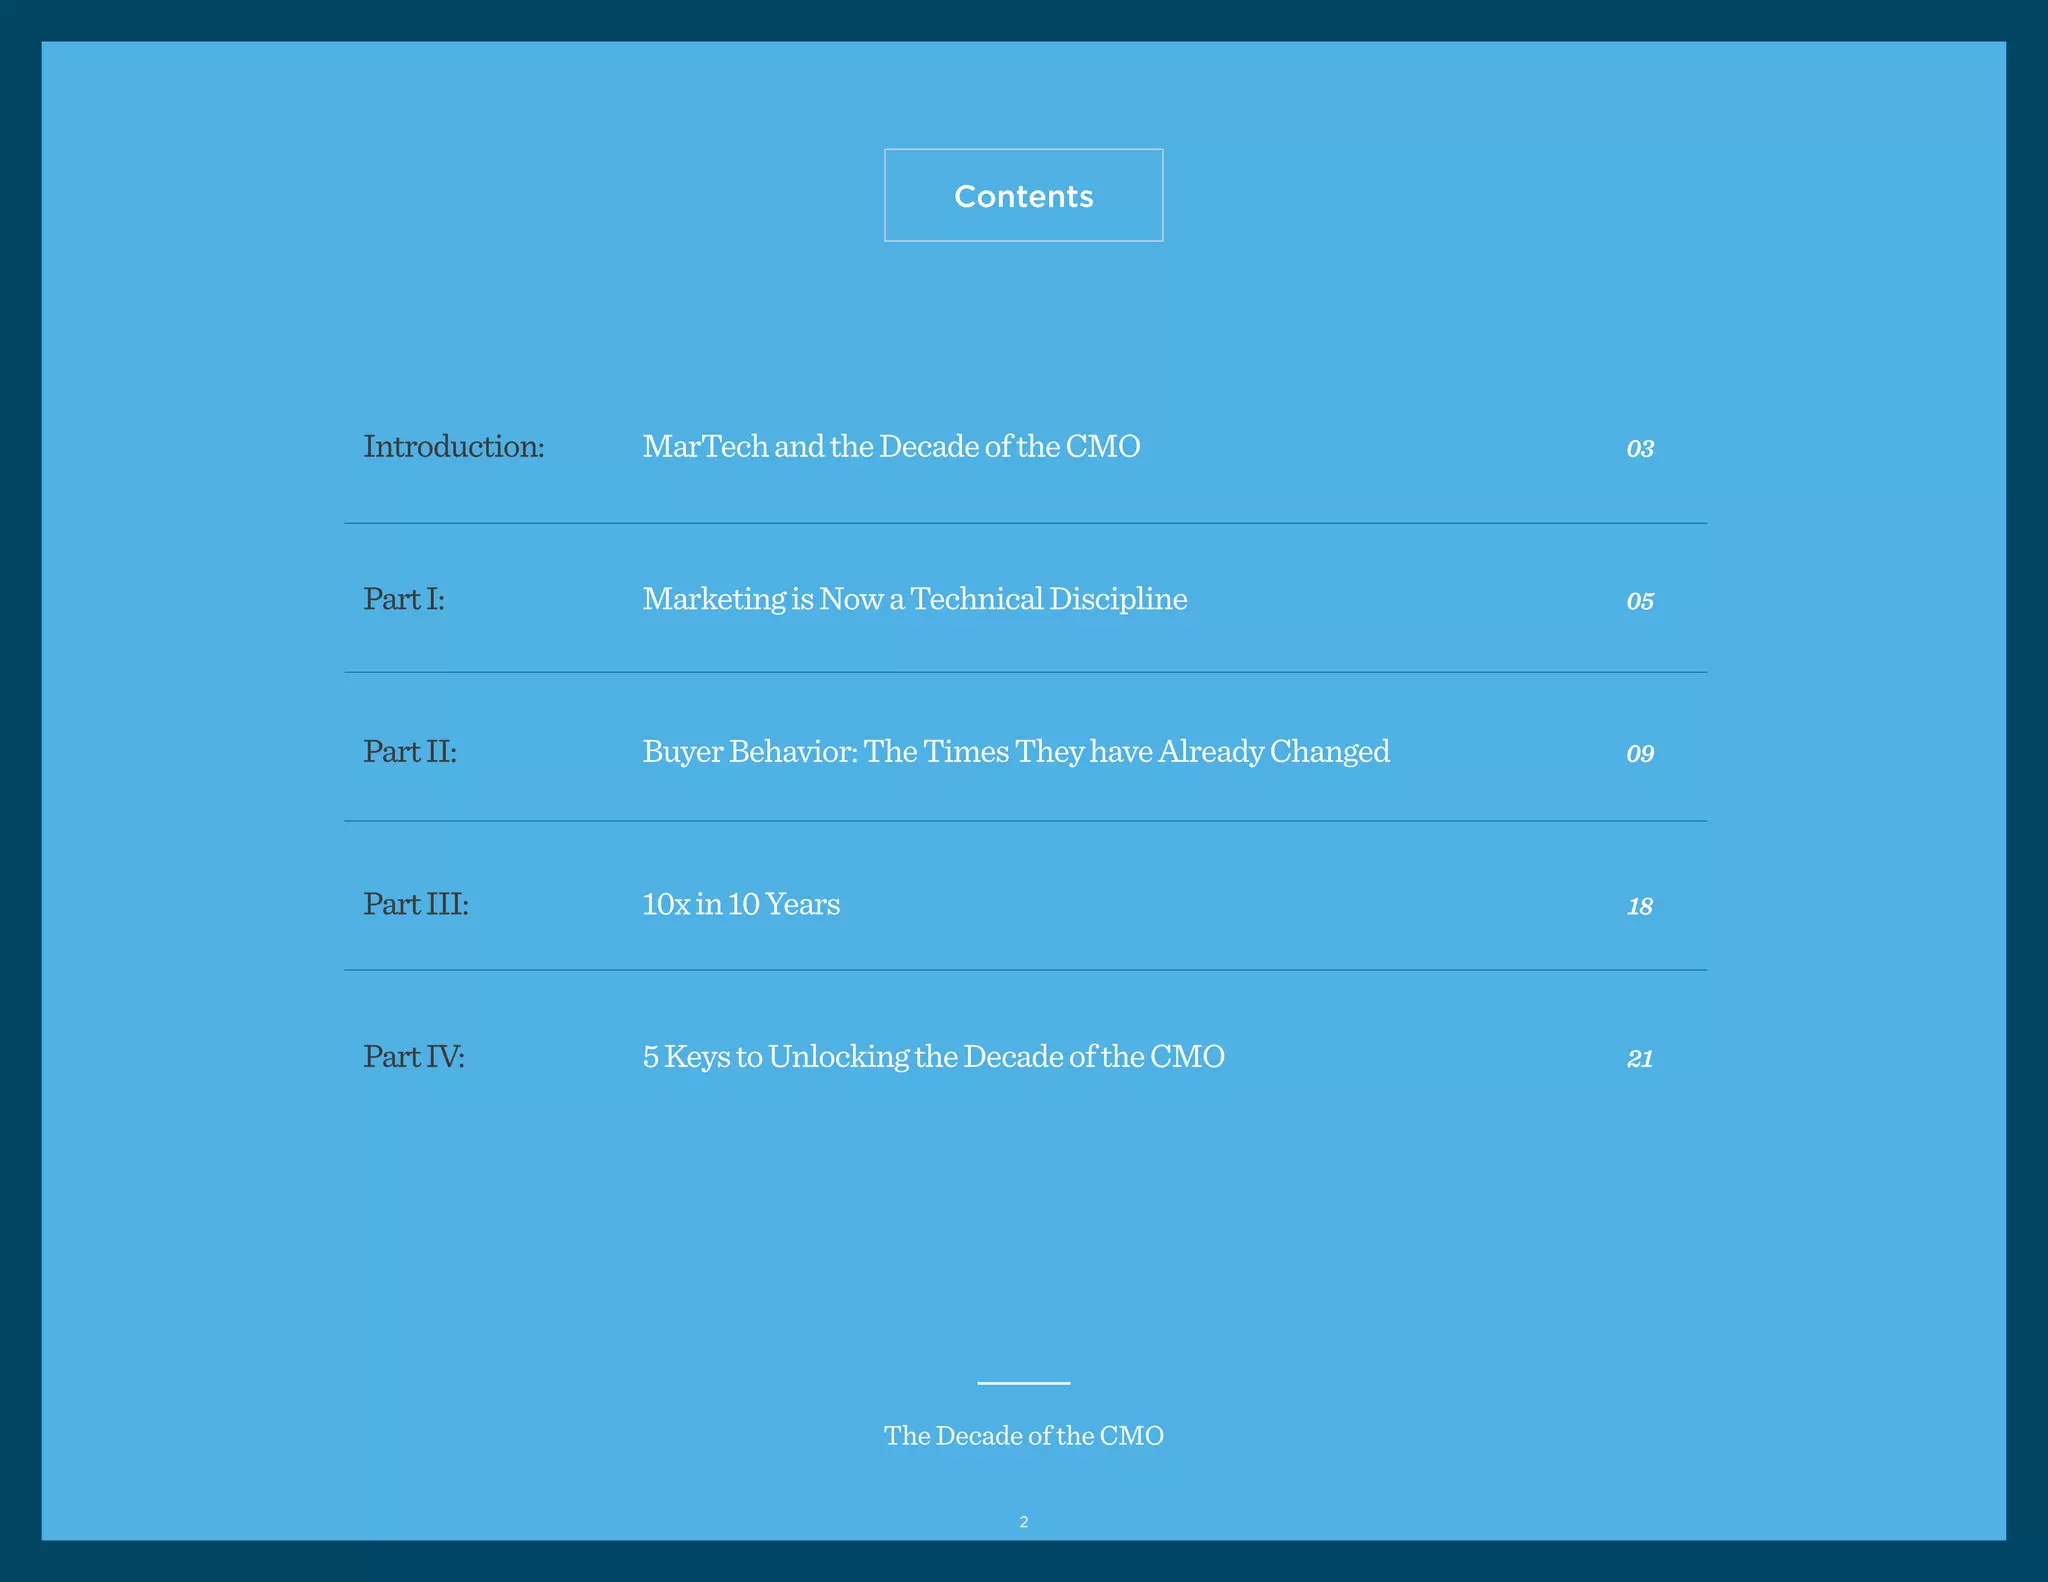Image resolution: width=2048 pixels, height=1582 pixels.
Task: Click the short white divider above footer
Action: click(1023, 1383)
